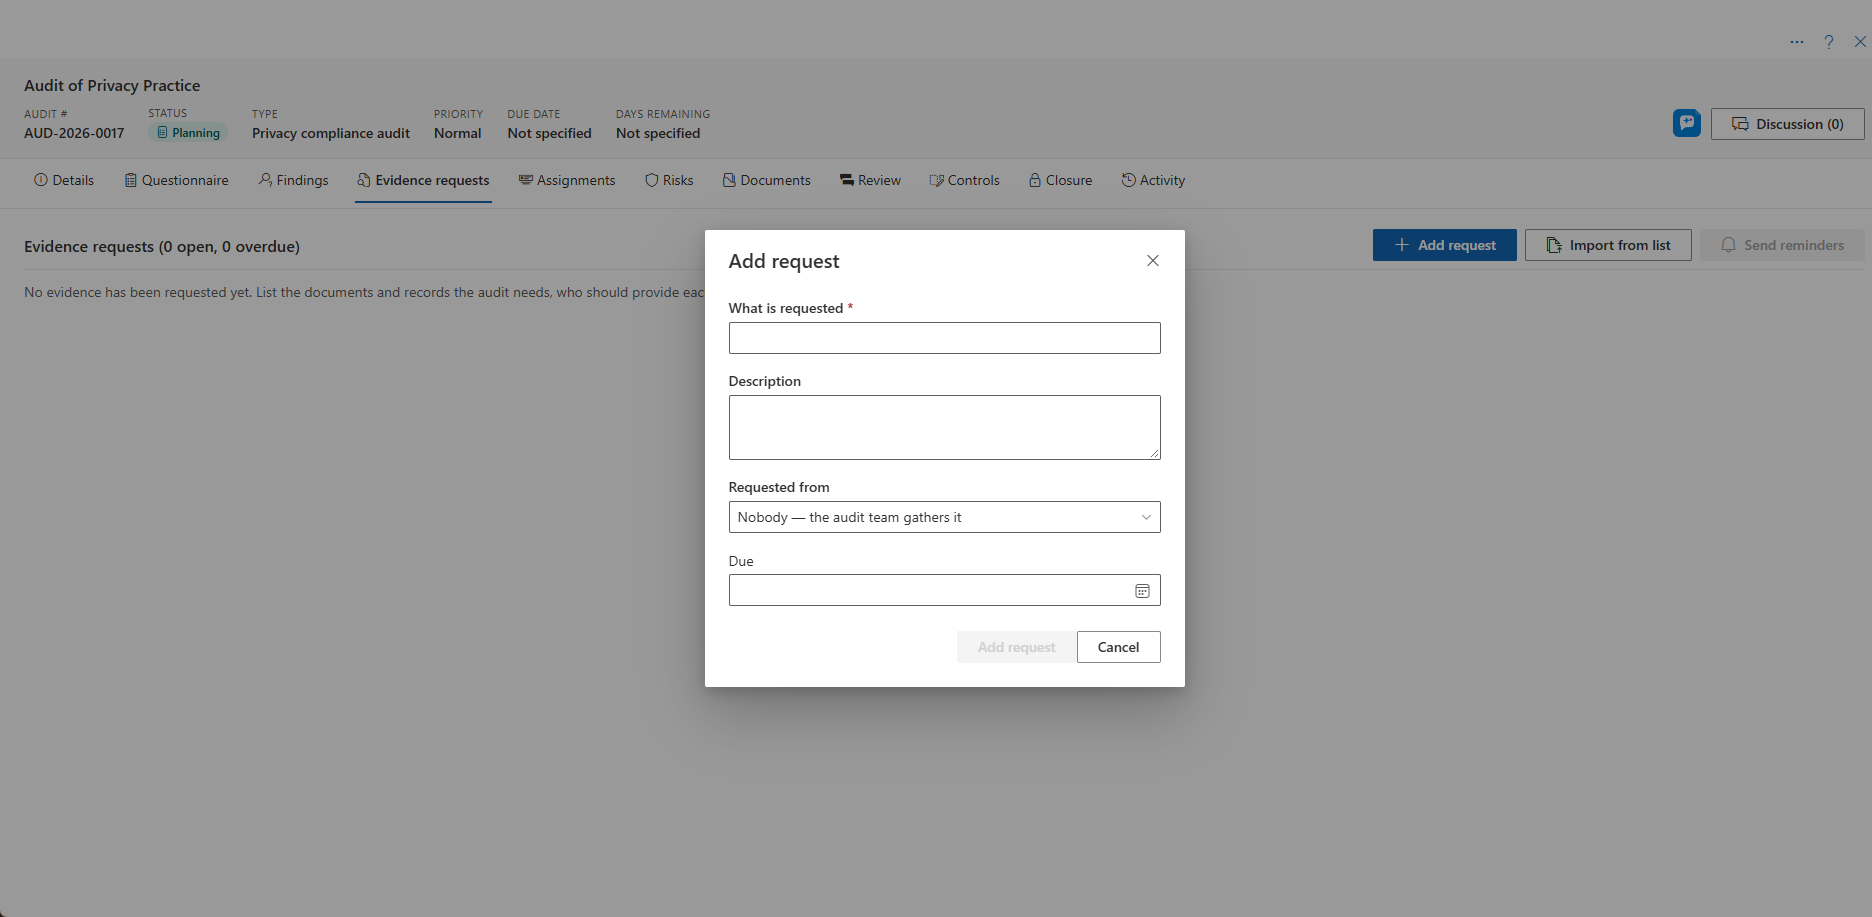This screenshot has width=1872, height=917.
Task: Click the Not specified value under Due Date
Action: point(549,133)
